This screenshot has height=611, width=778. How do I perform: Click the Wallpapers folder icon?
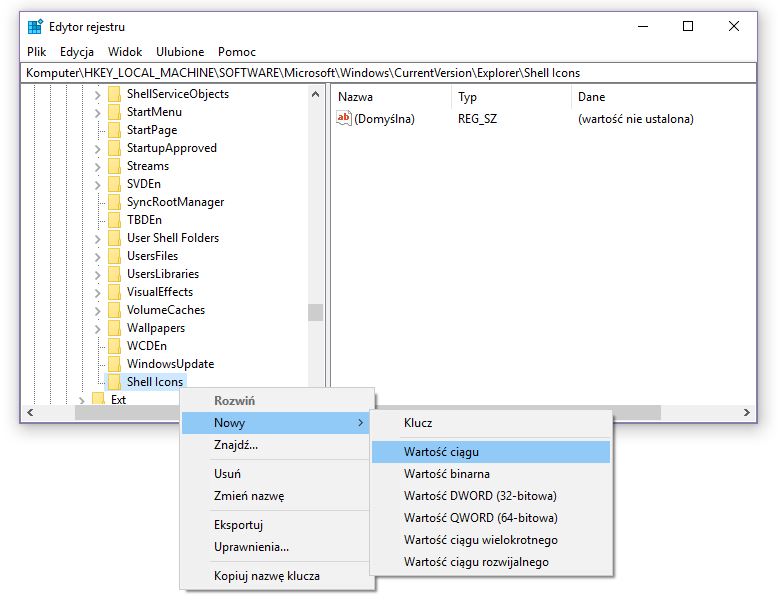click(x=114, y=328)
